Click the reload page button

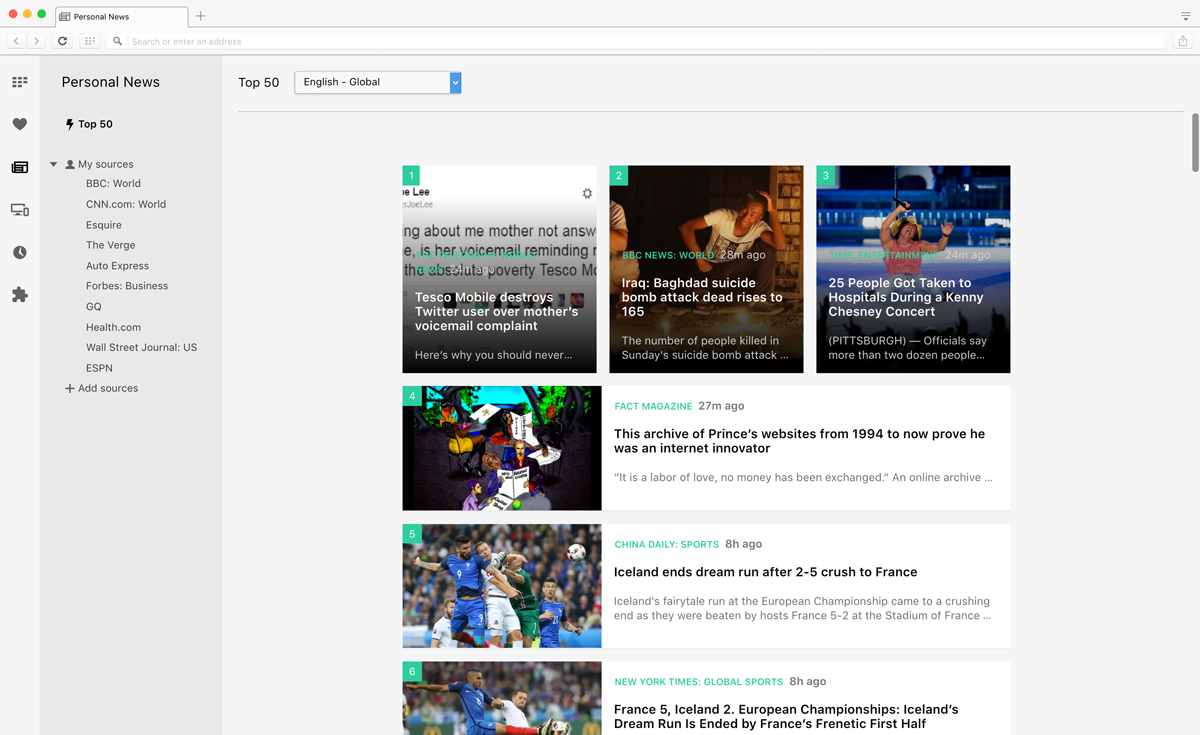pyautogui.click(x=62, y=41)
